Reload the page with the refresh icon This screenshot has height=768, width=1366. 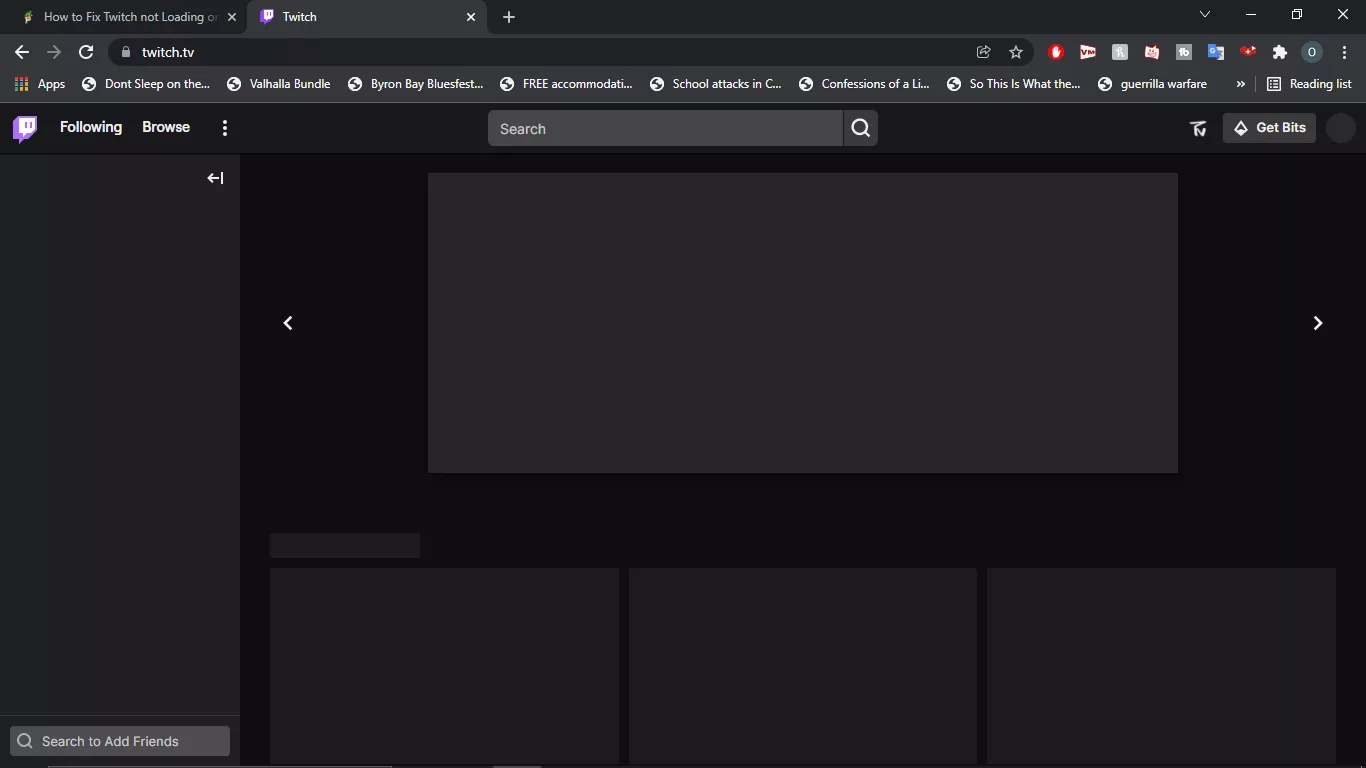[85, 51]
